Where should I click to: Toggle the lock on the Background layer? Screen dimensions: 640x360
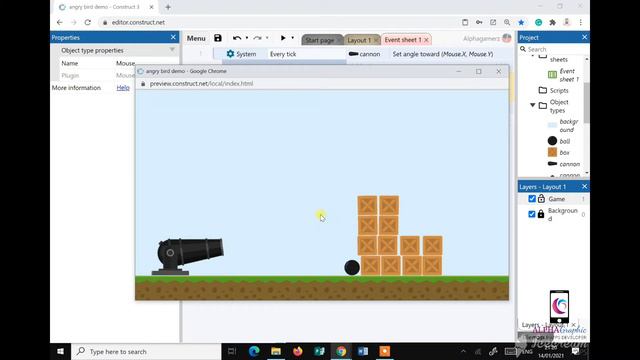pos(541,214)
